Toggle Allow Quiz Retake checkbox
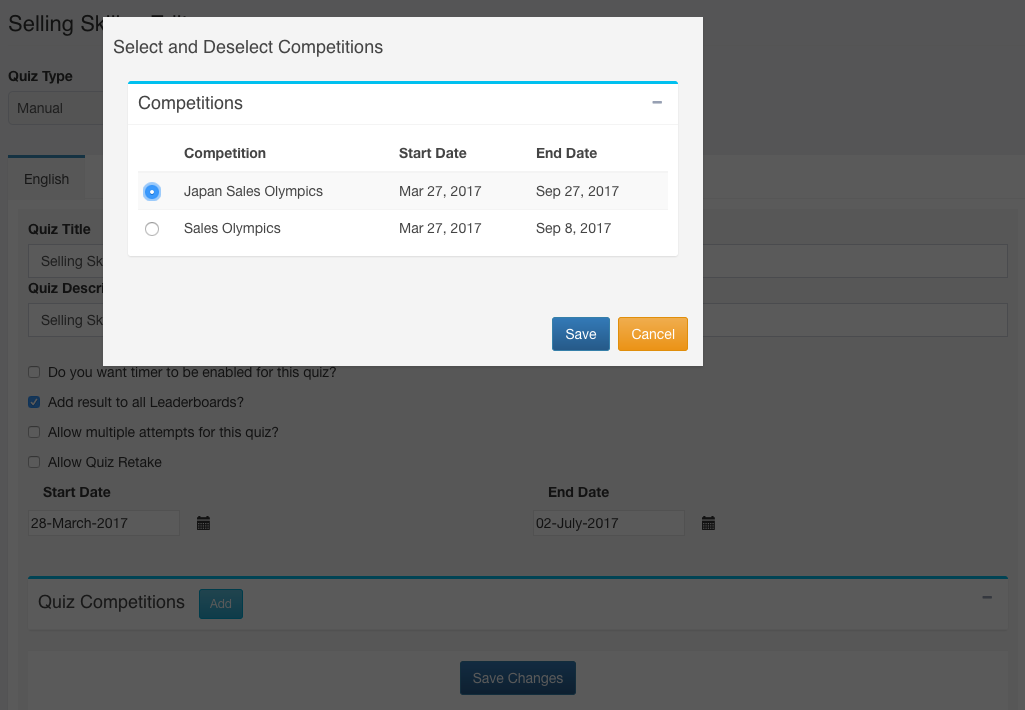 pos(34,462)
